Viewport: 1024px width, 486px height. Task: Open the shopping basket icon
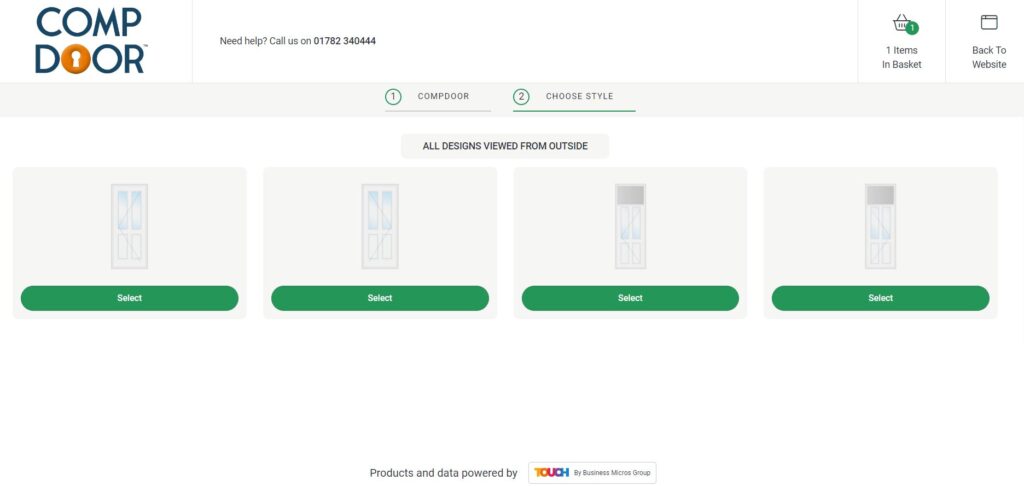(901, 23)
